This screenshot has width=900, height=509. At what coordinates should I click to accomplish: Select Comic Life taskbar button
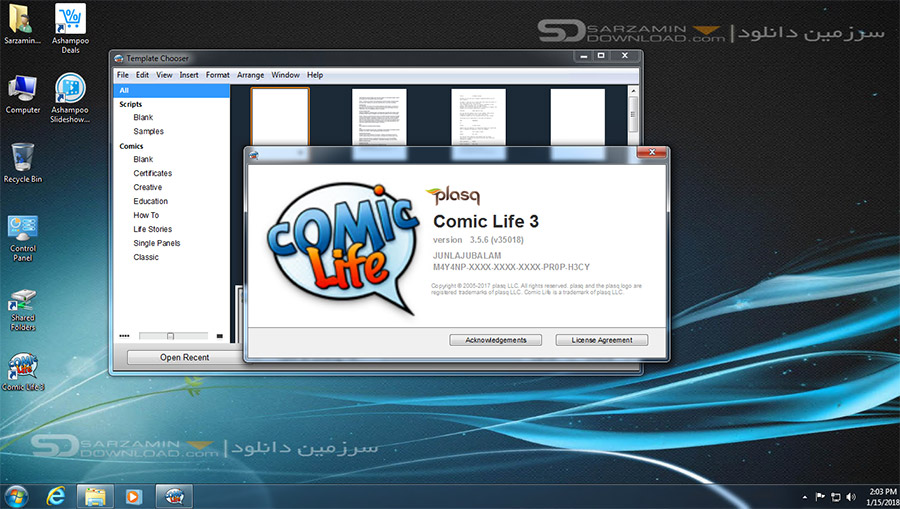click(174, 496)
